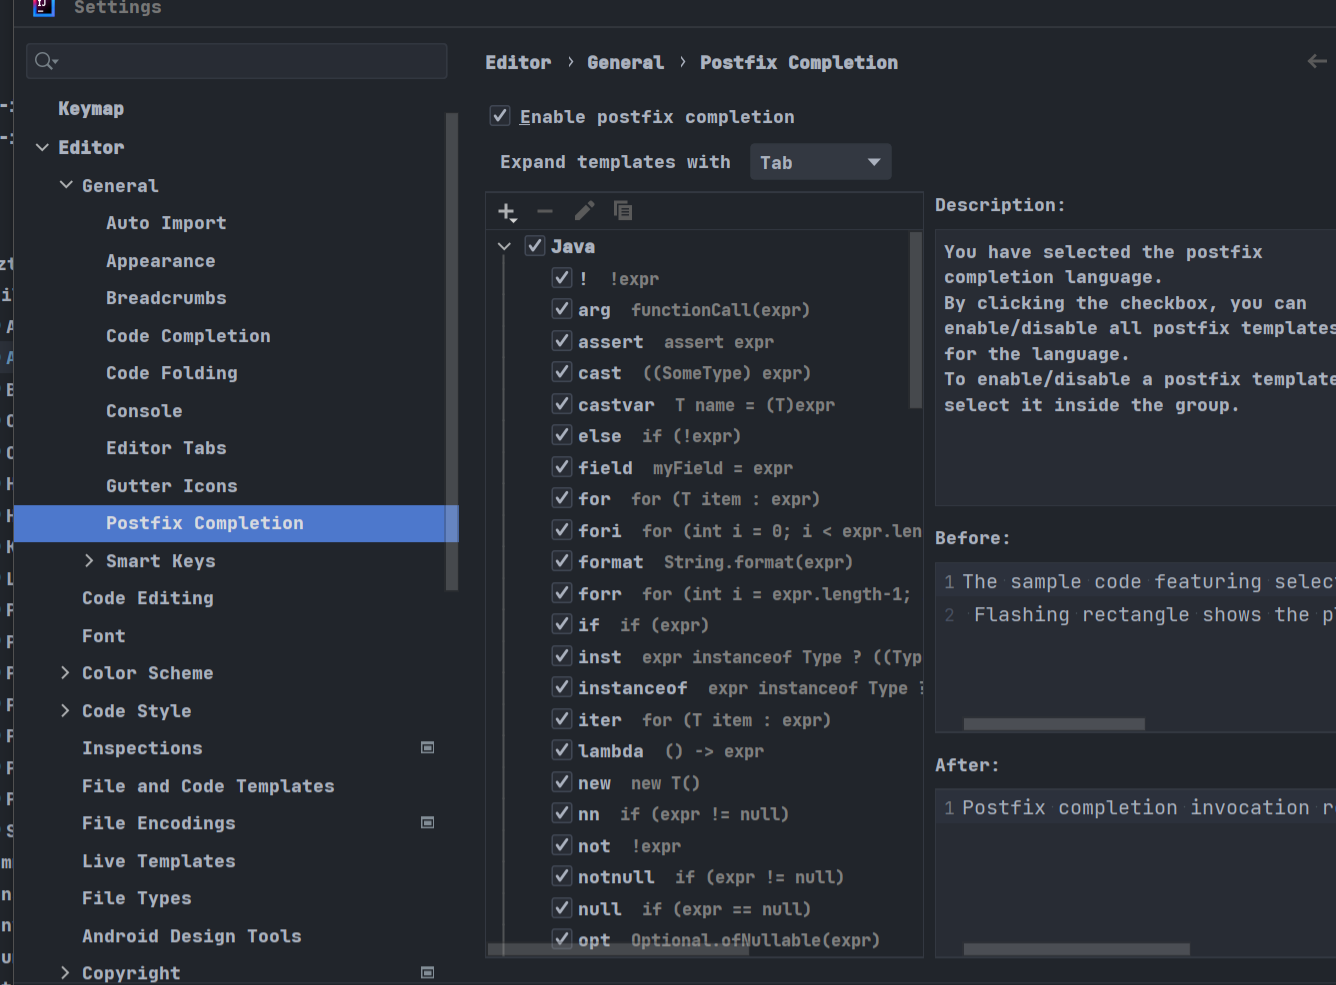Click the Inspections project-level settings icon
1336x985 pixels.
click(x=427, y=748)
